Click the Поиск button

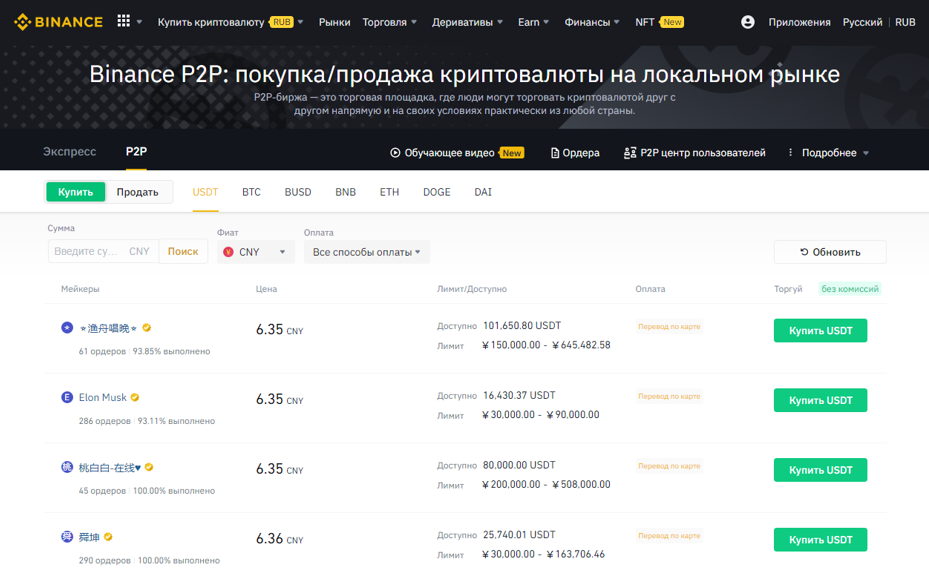click(183, 251)
